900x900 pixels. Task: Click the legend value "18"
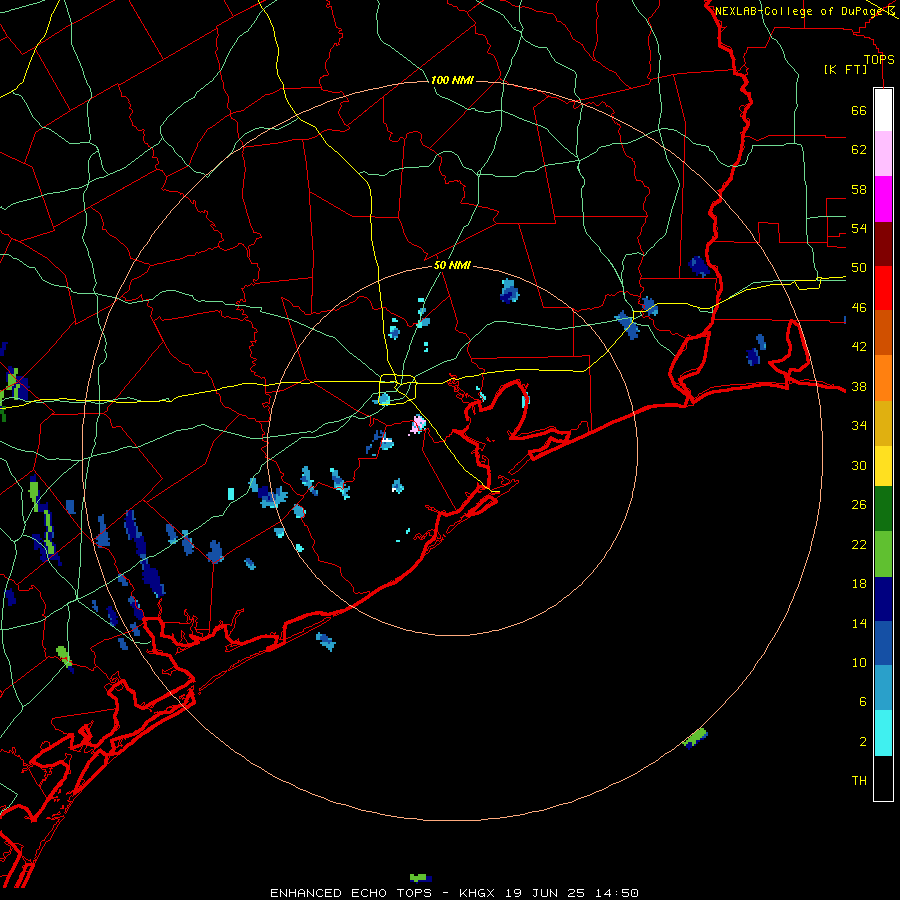pyautogui.click(x=859, y=584)
